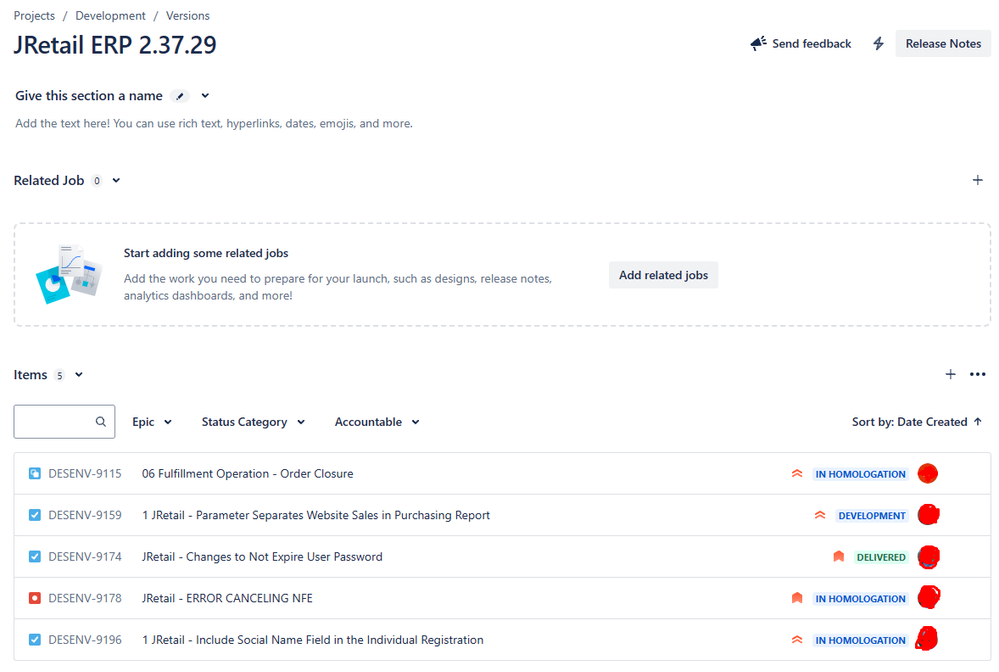This screenshot has width=999, height=672.
Task: Click the Start adding some related jobs heading
Action: pyautogui.click(x=206, y=253)
